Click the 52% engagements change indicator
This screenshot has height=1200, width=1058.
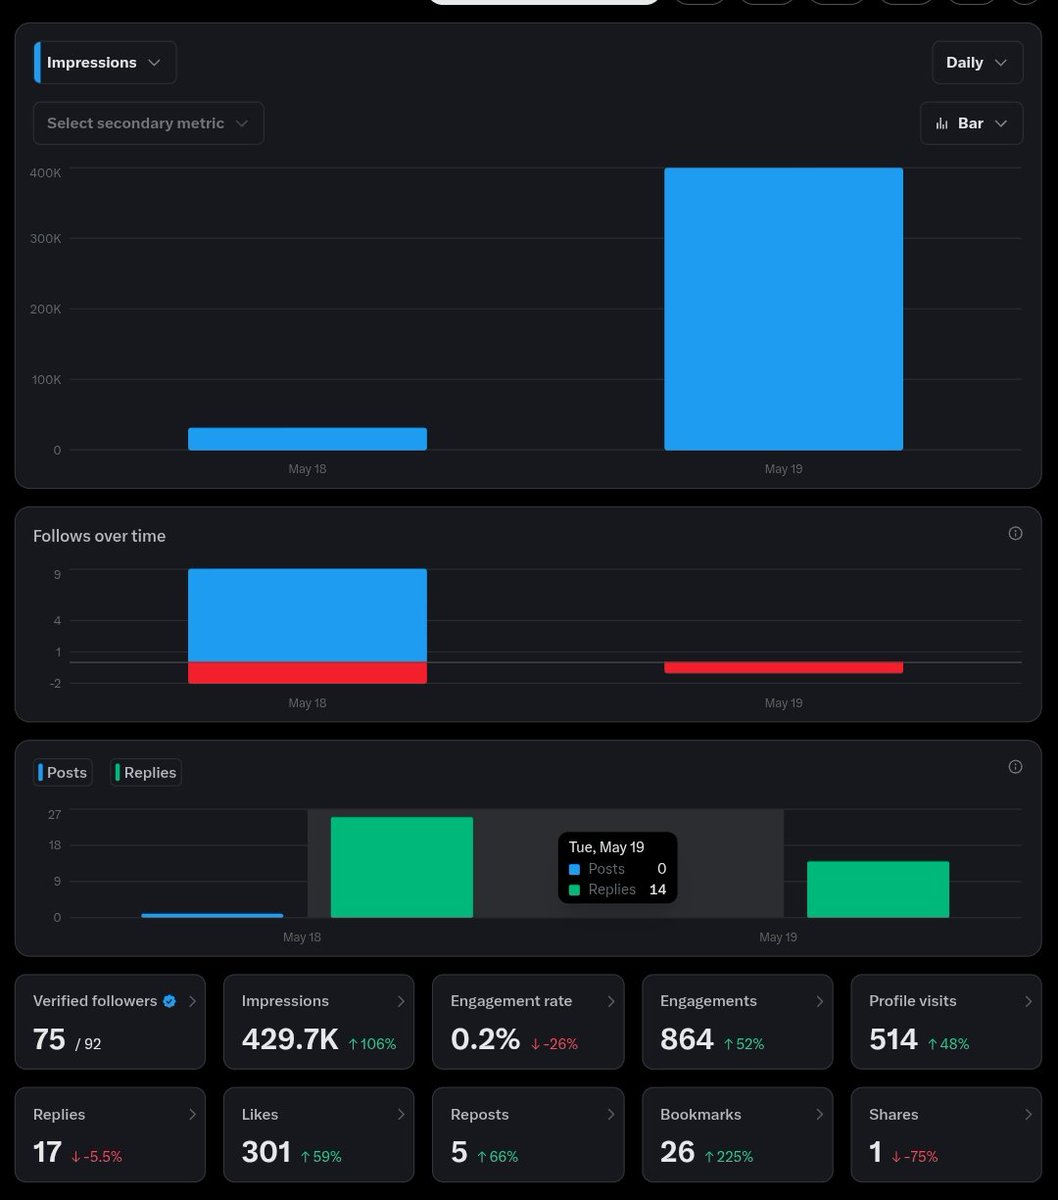(743, 1043)
